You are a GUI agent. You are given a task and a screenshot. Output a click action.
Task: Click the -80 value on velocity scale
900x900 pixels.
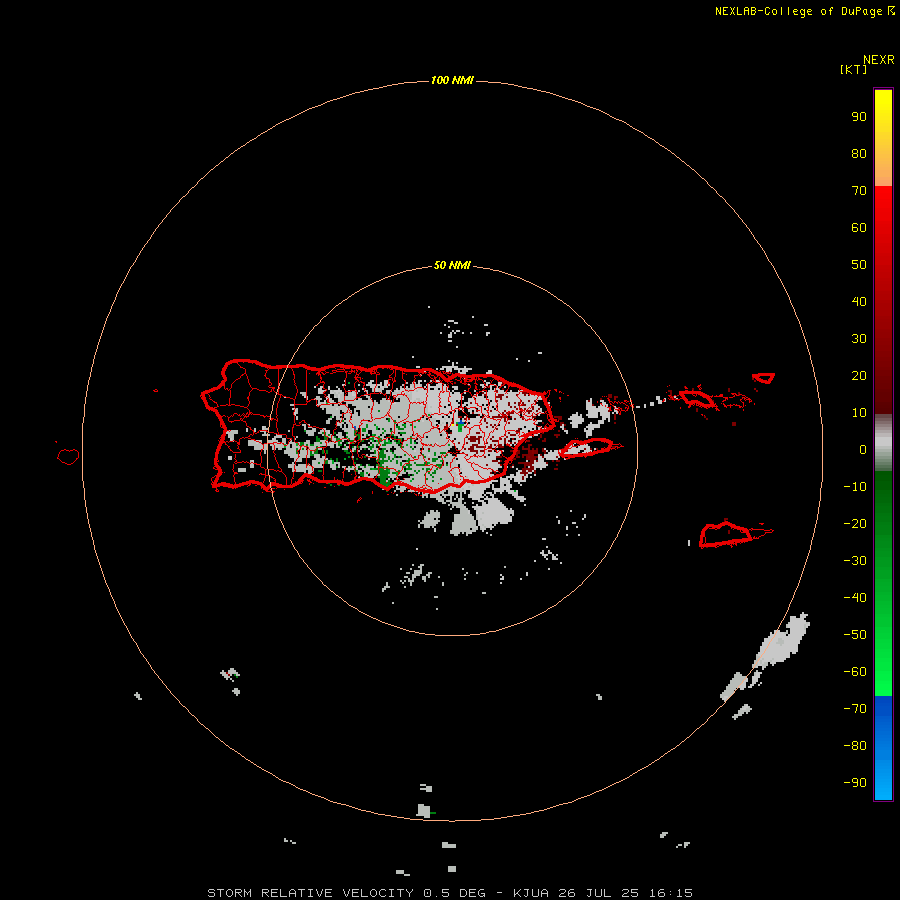point(855,746)
